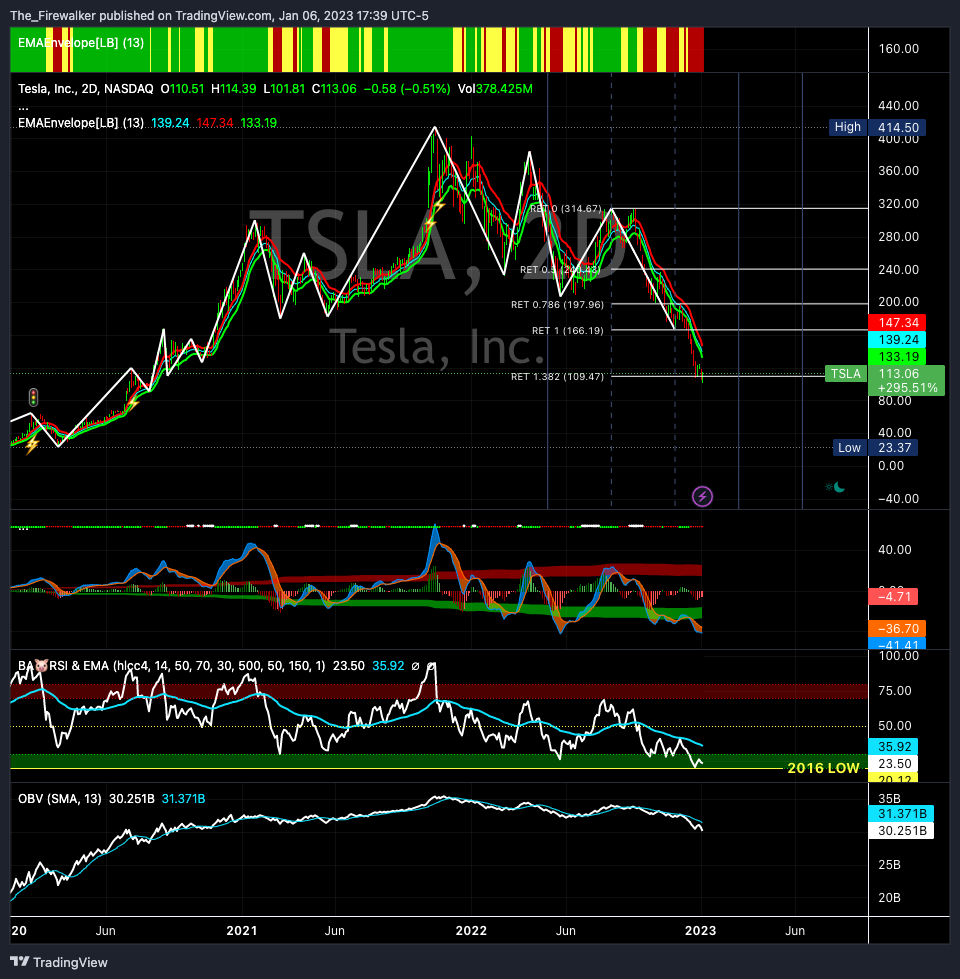This screenshot has width=960, height=979.
Task: Click the orange -36.70 value tag
Action: click(x=897, y=628)
